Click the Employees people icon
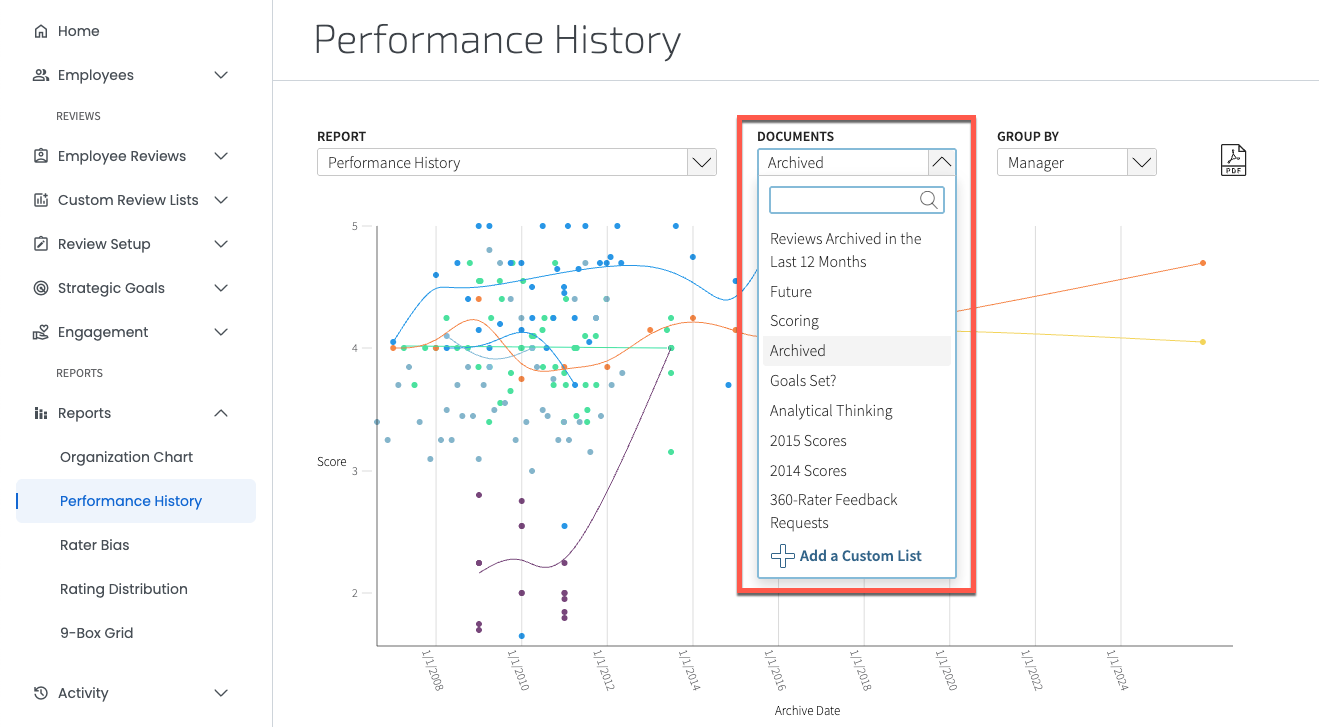The image size is (1319, 727). 41,75
